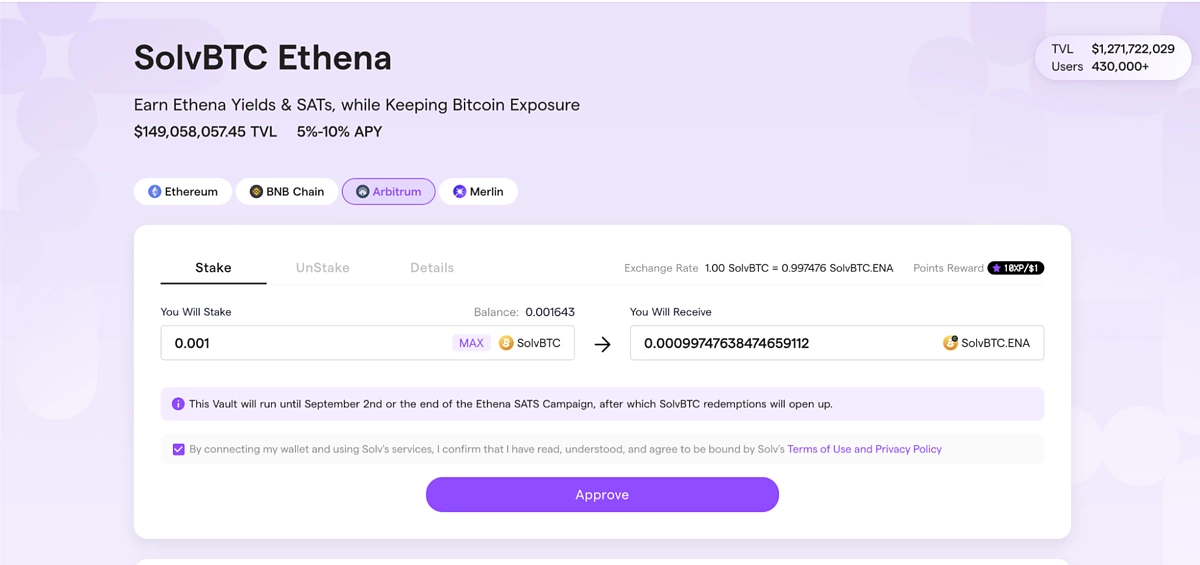Switch to the UnStake tab
The image size is (1200, 565).
pyautogui.click(x=323, y=268)
